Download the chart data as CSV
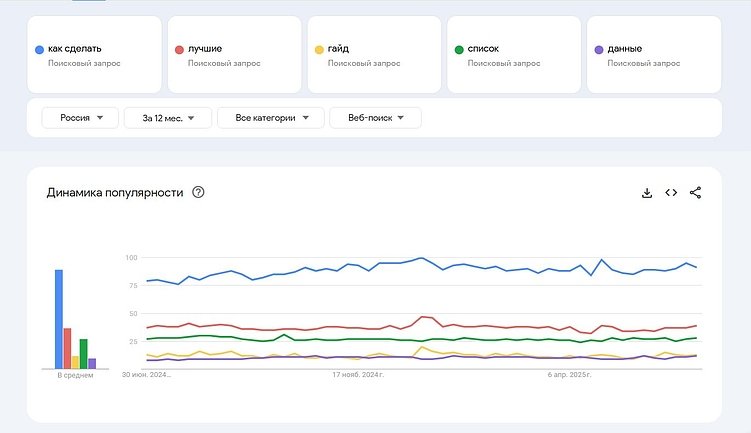 [647, 193]
